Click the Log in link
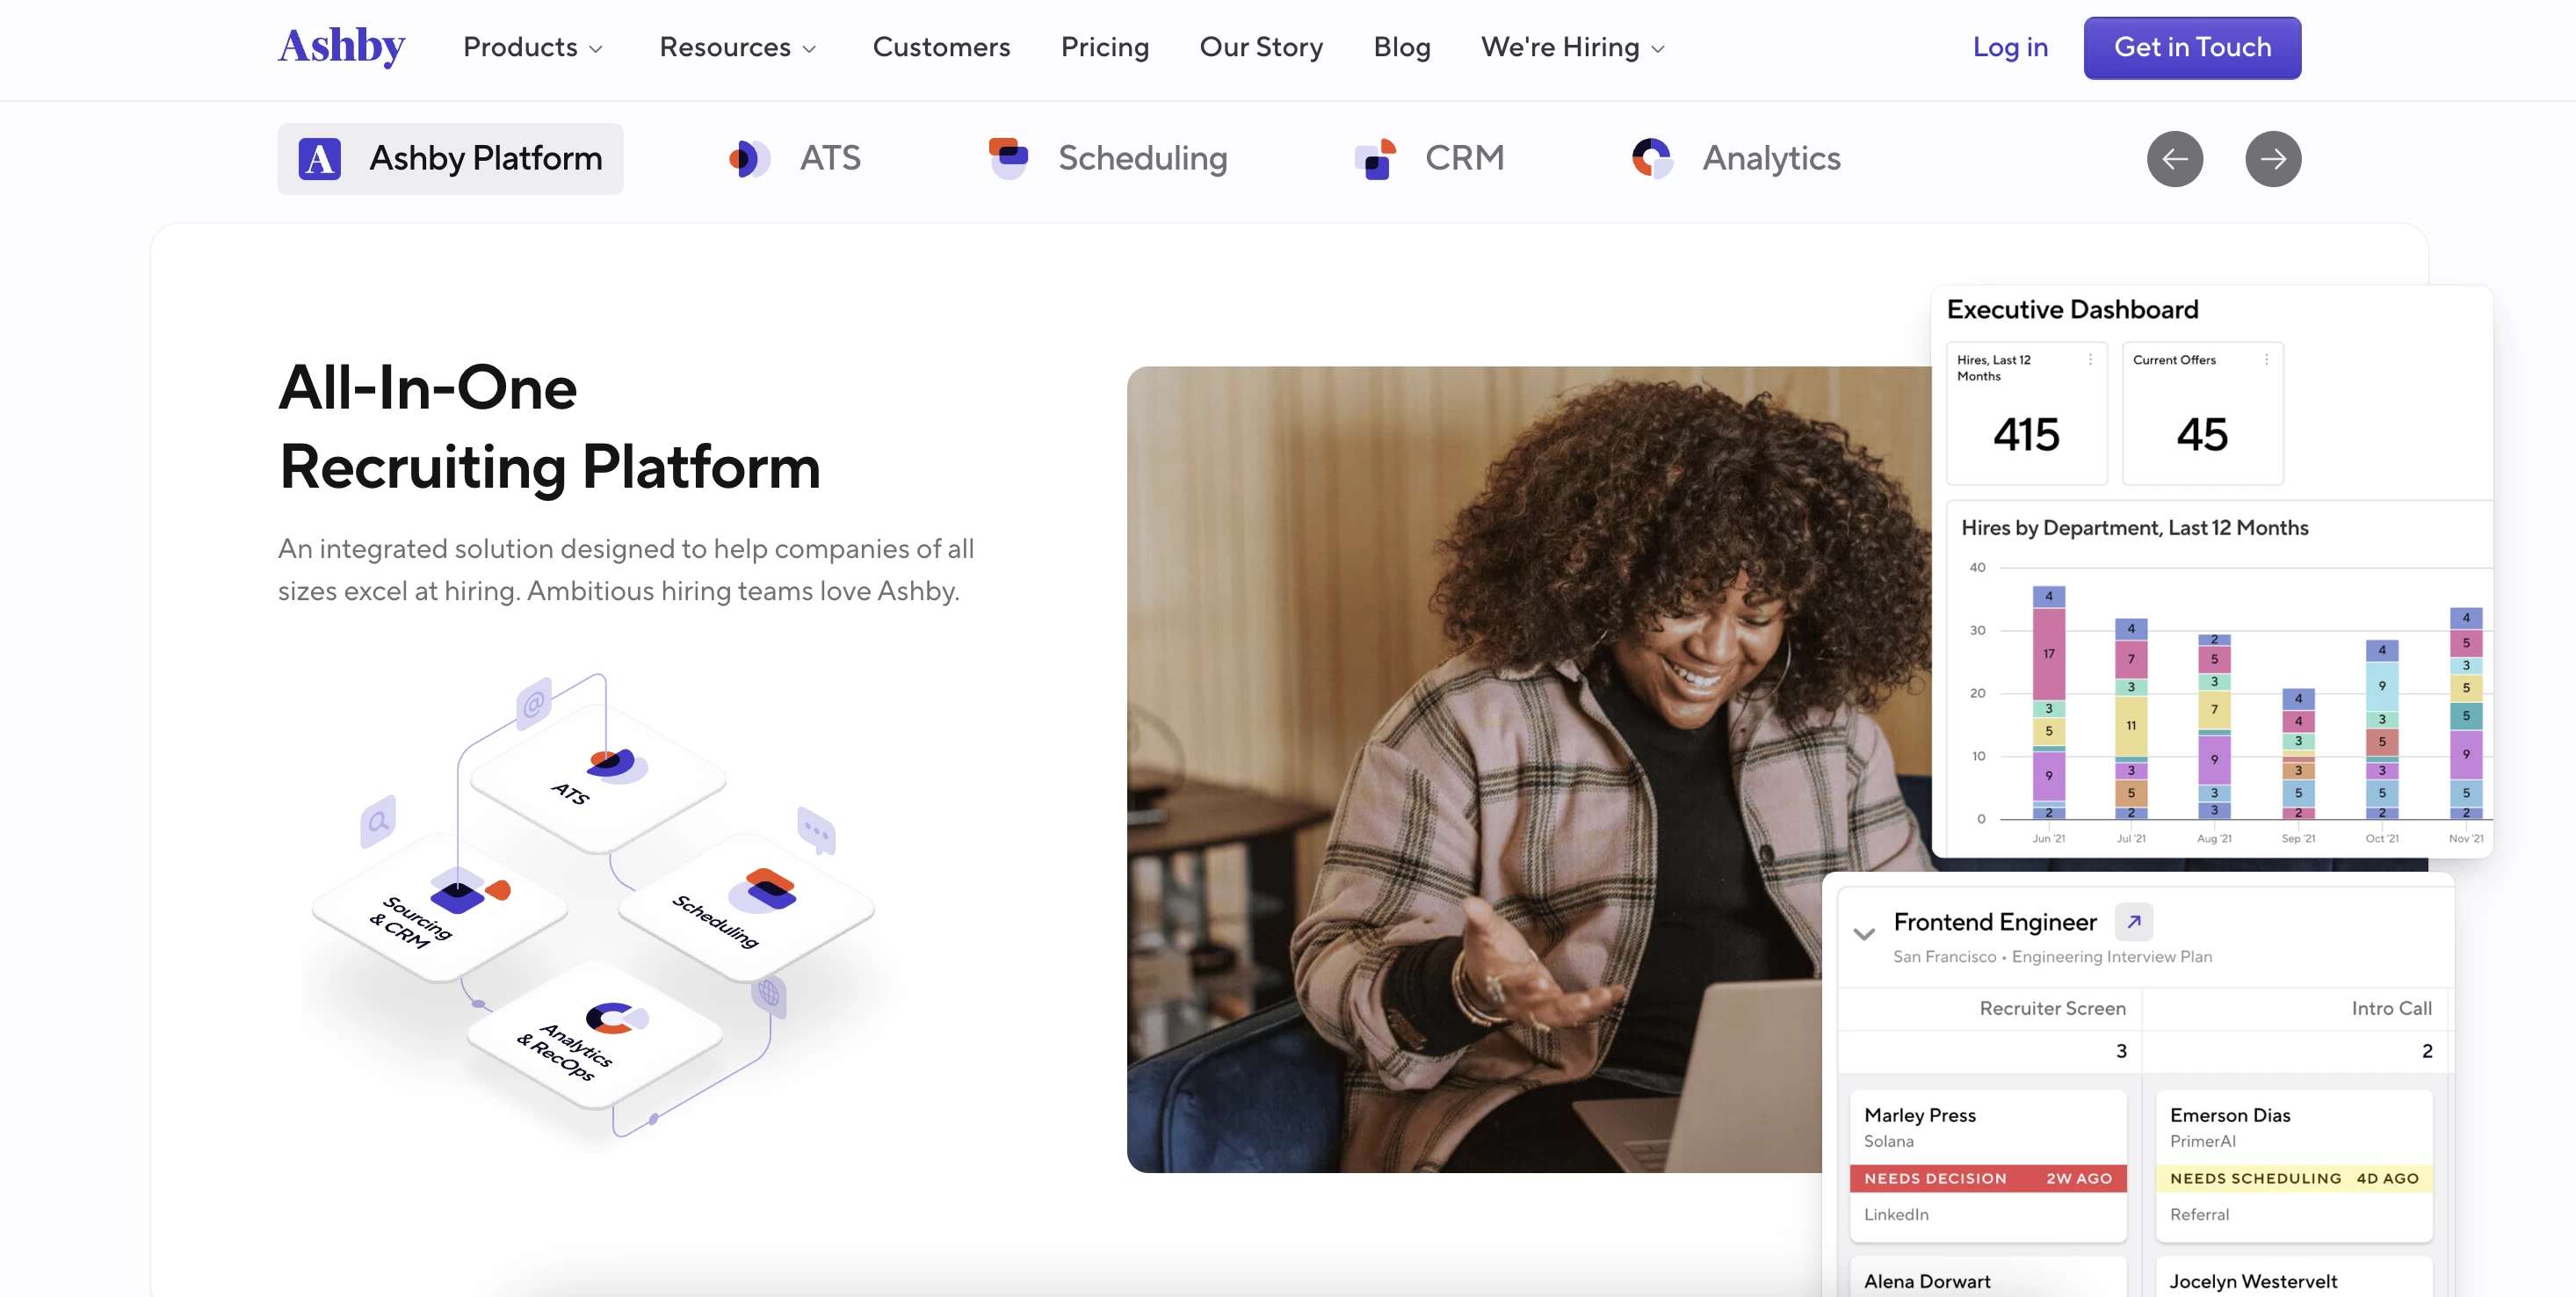The width and height of the screenshot is (2576, 1297). point(2010,47)
